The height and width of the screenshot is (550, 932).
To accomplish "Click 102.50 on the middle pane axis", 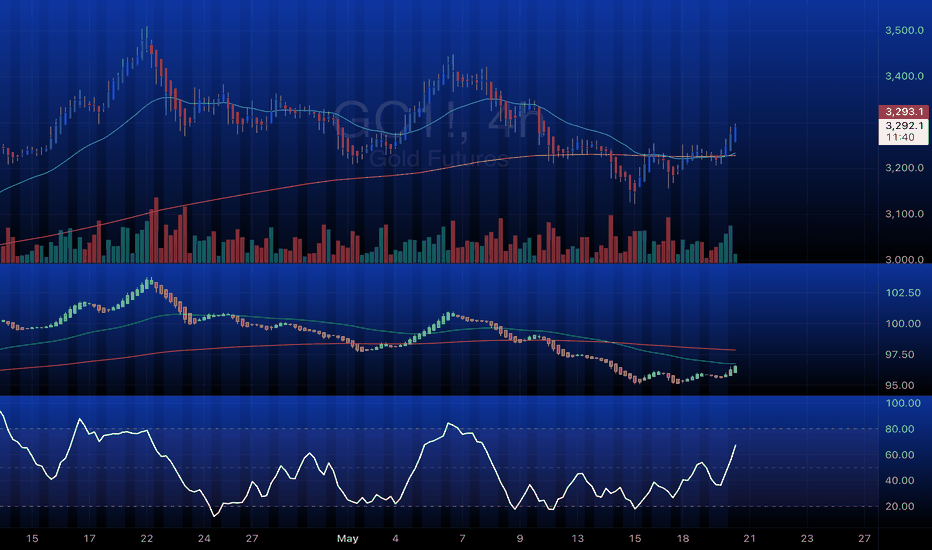I will pyautogui.click(x=903, y=293).
